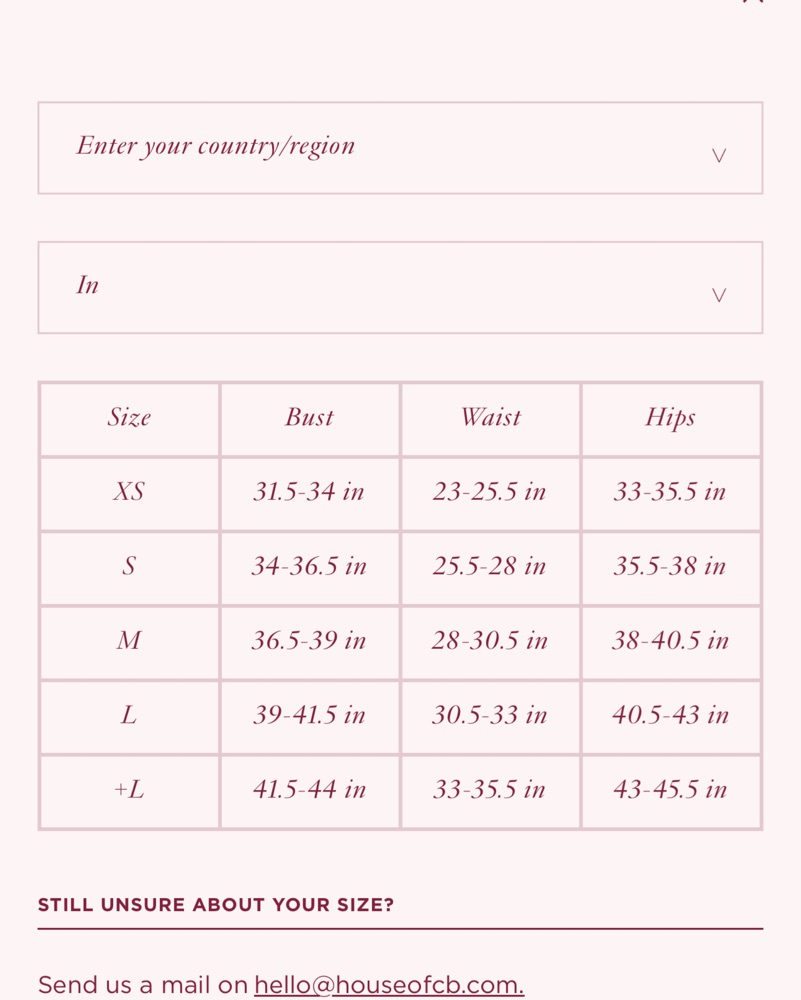Image resolution: width=801 pixels, height=1000 pixels.
Task: Select the 43-45.5 in hips cell
Action: click(671, 792)
